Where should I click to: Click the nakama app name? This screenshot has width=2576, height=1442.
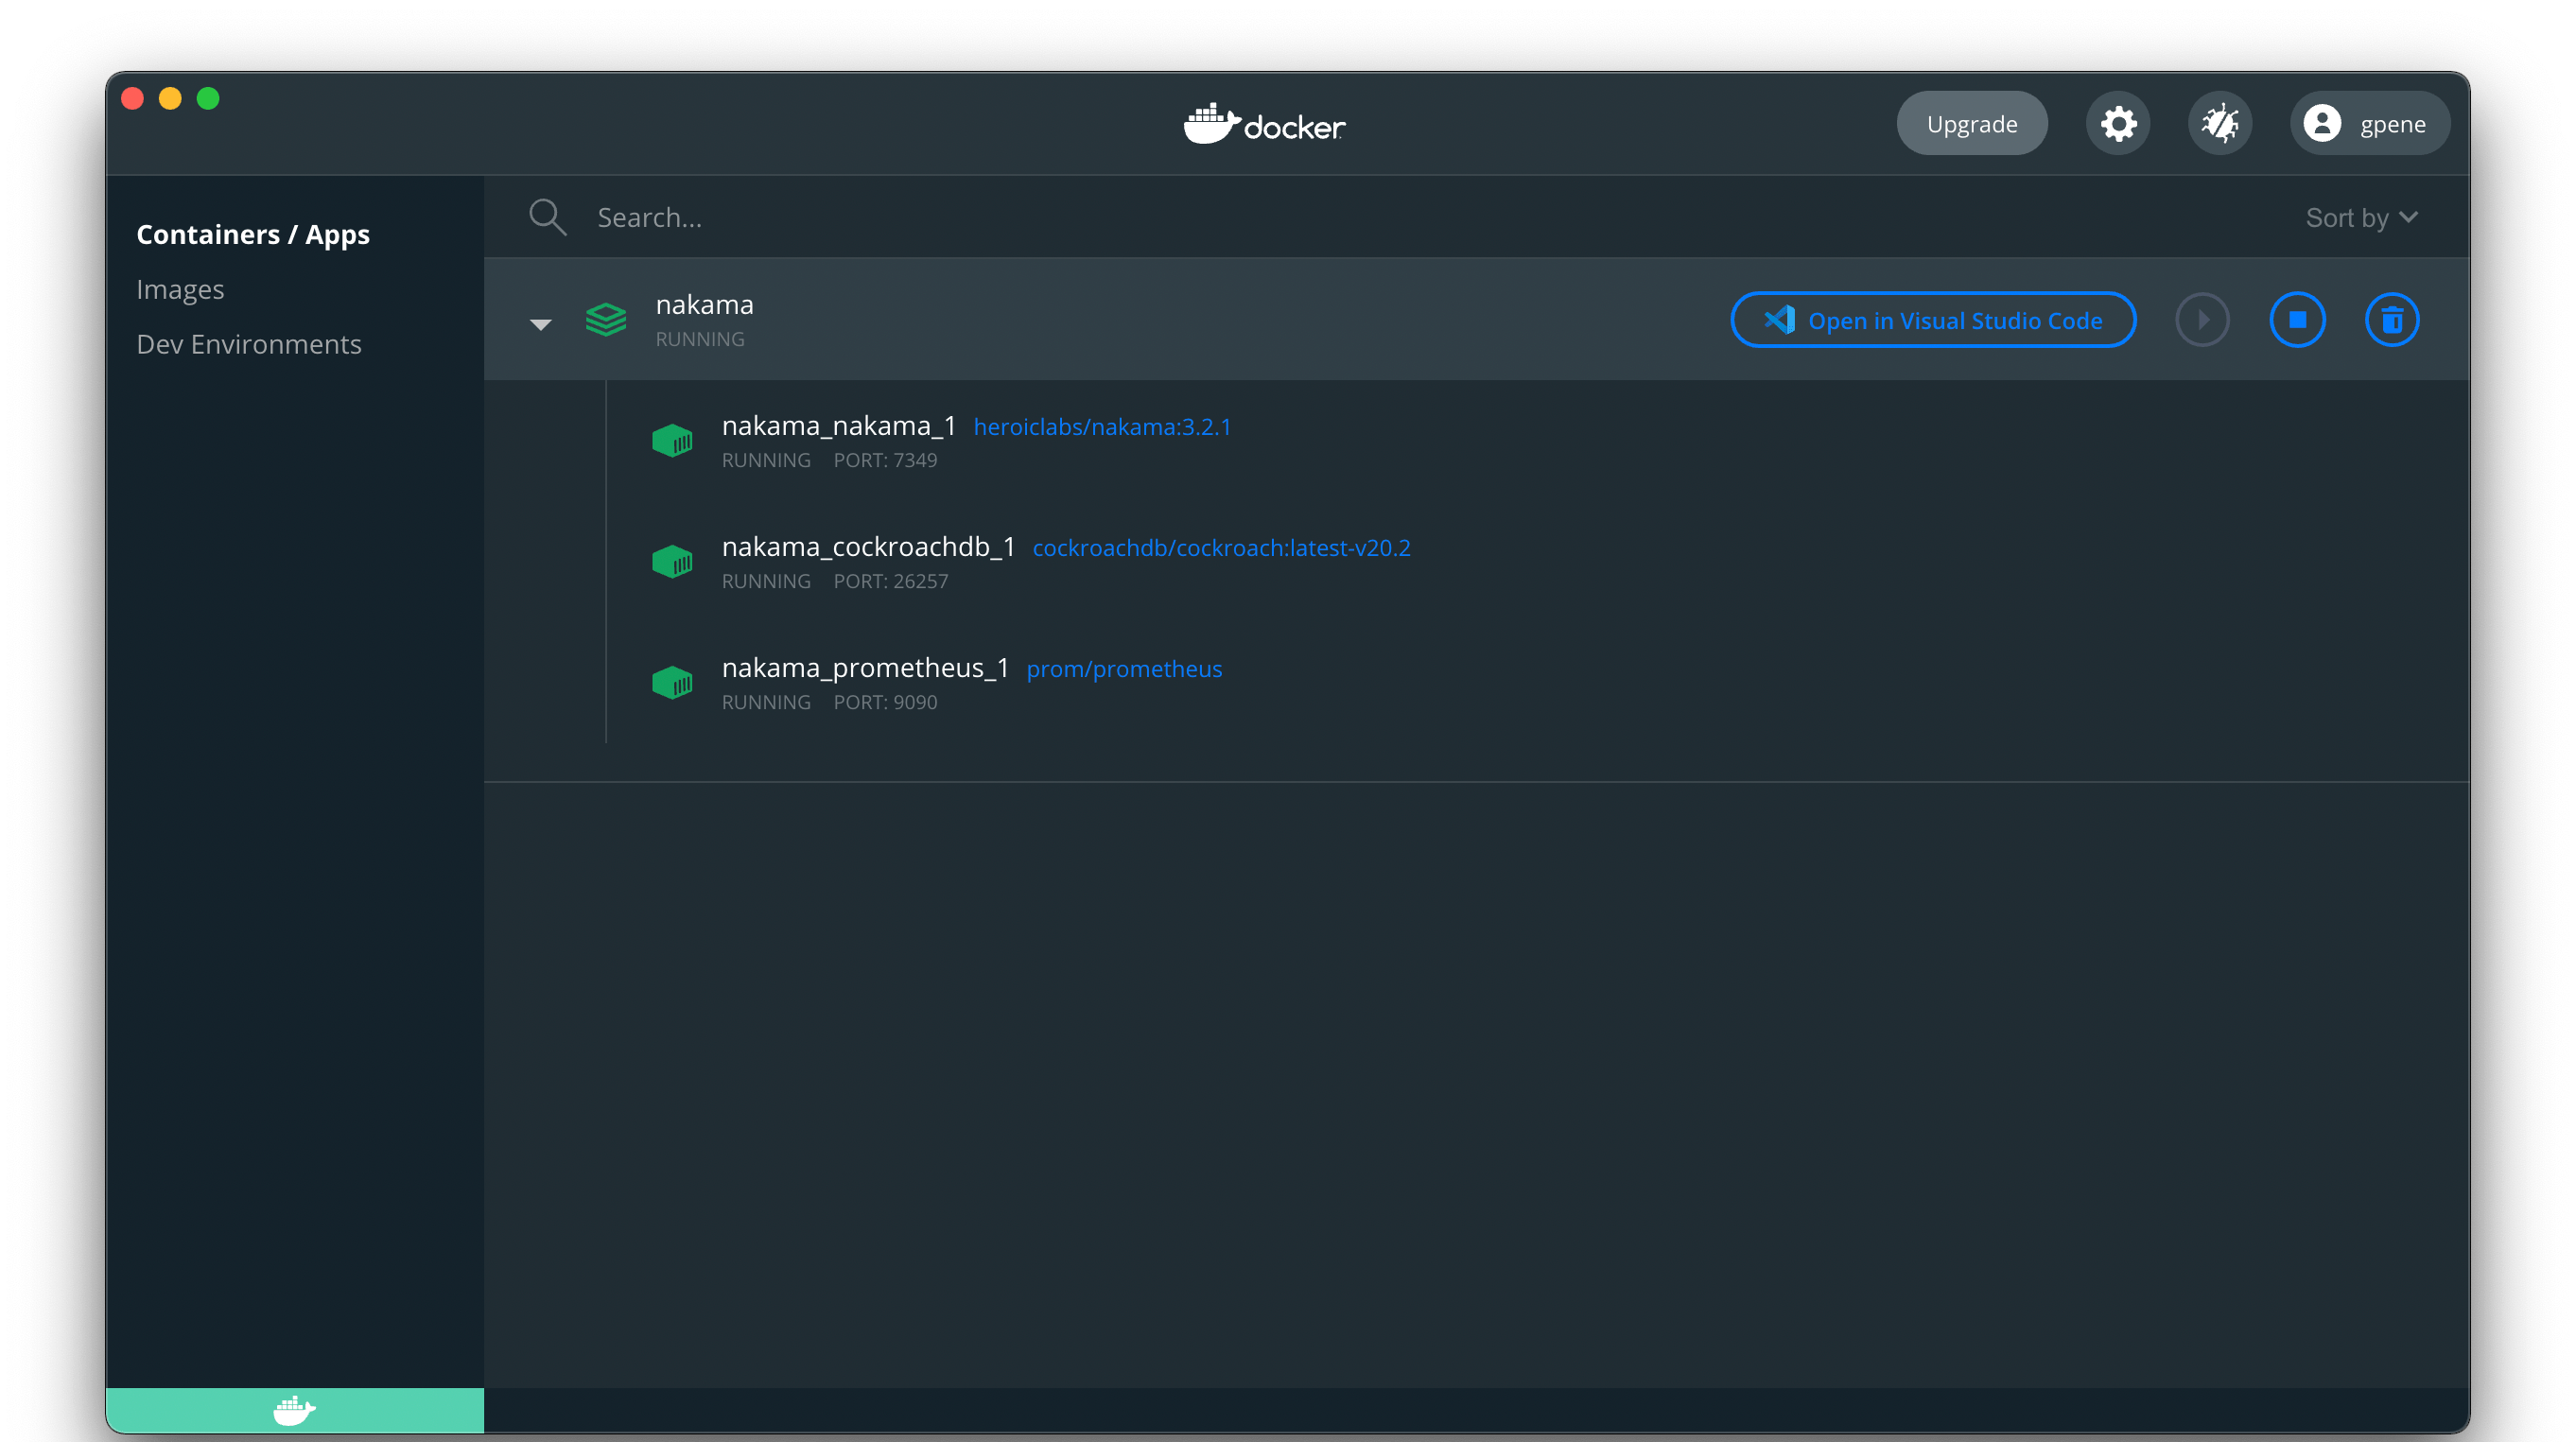[x=704, y=304]
